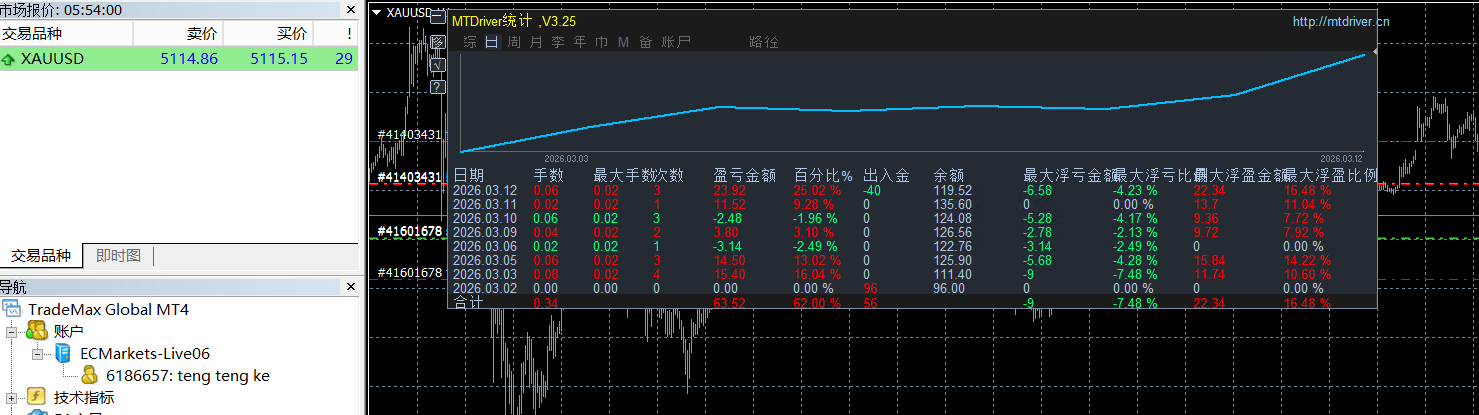This screenshot has height=415, width=1479.
Task: Select the 月 monthly statistics tab
Action: (x=536, y=42)
